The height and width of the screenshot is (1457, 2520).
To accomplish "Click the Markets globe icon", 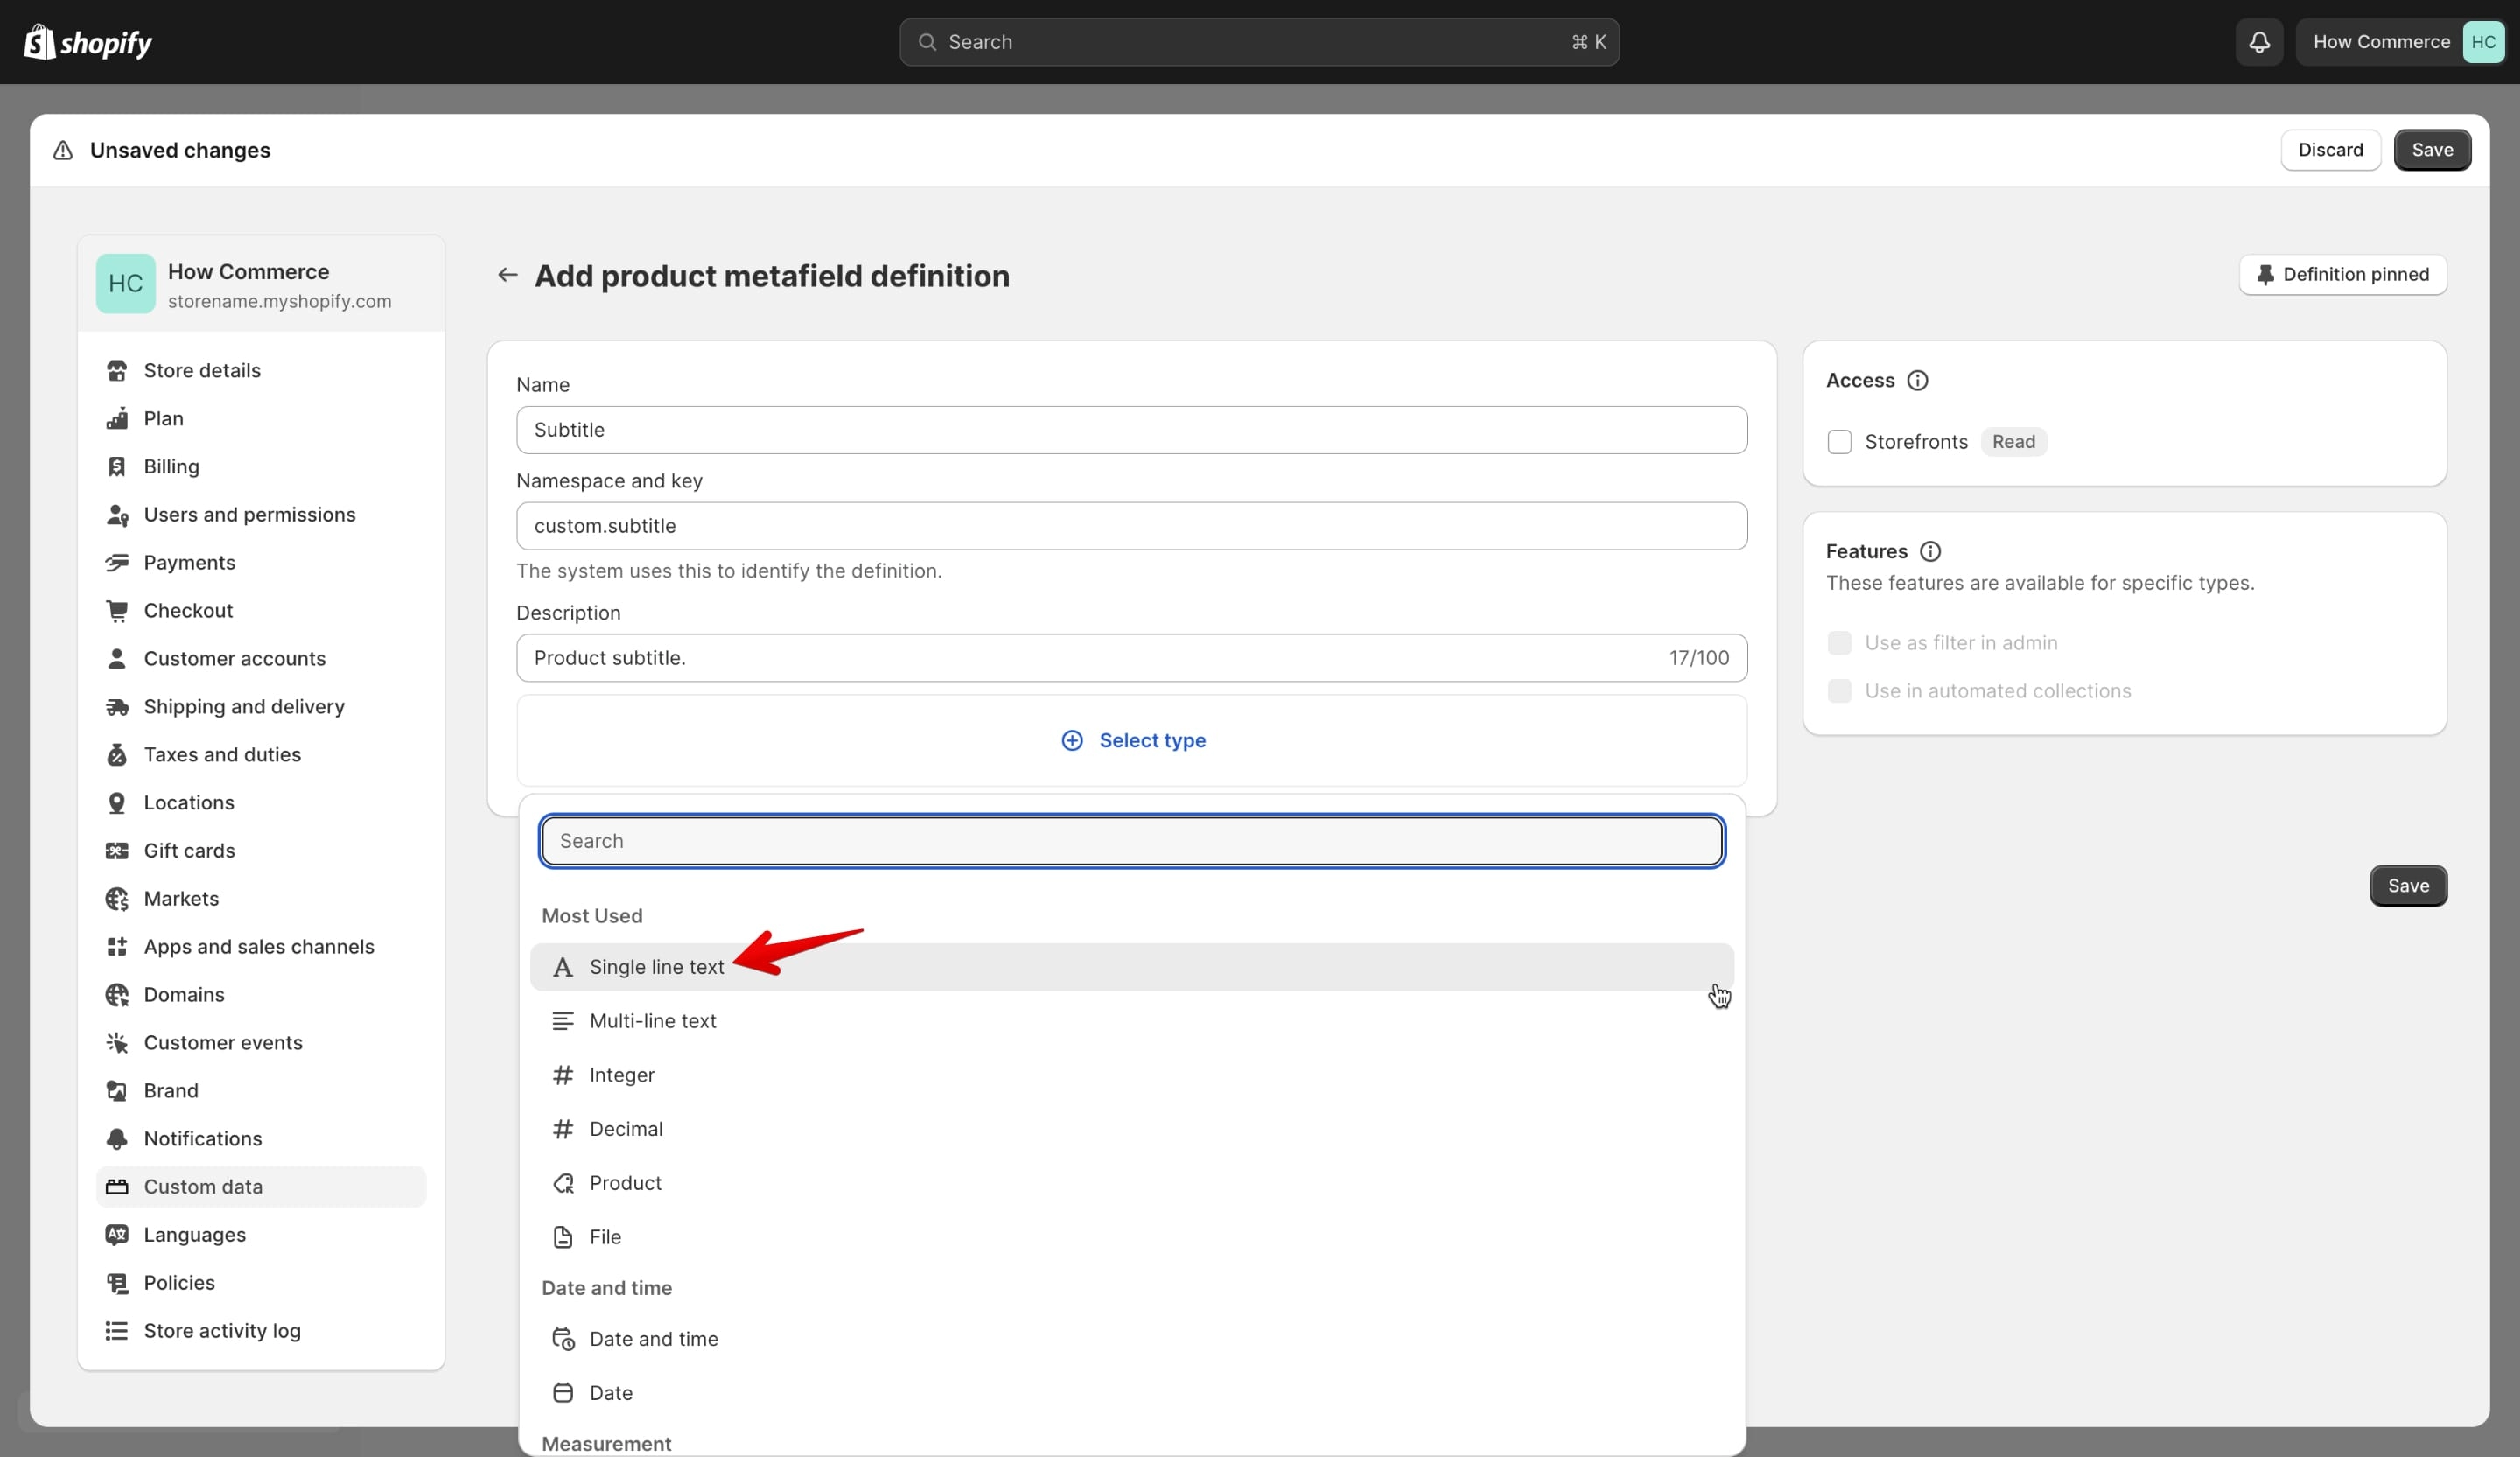I will tap(117, 898).
